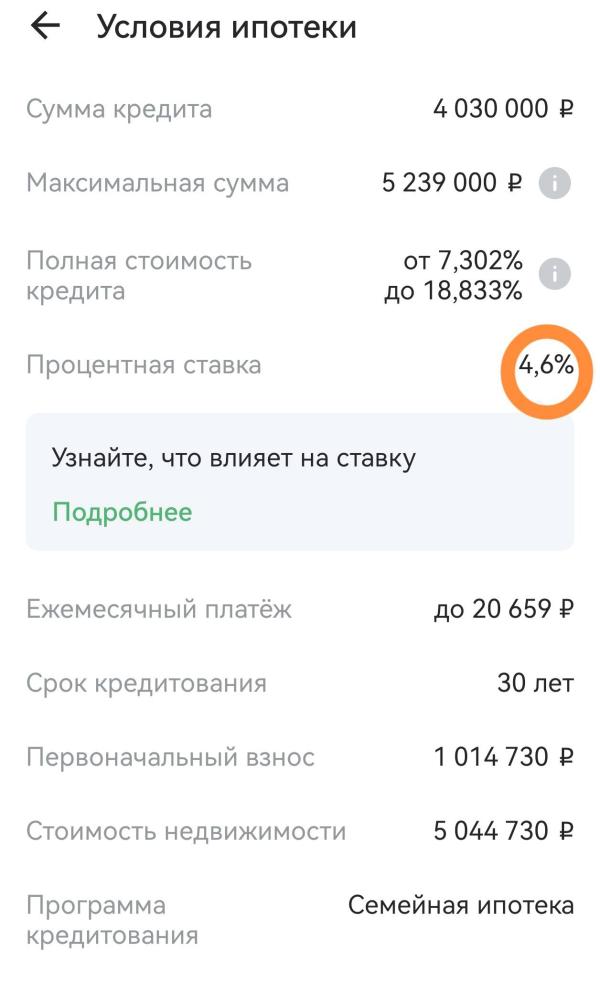The height and width of the screenshot is (982, 600).
Task: Go back using the arrow icon
Action: click(x=44, y=27)
